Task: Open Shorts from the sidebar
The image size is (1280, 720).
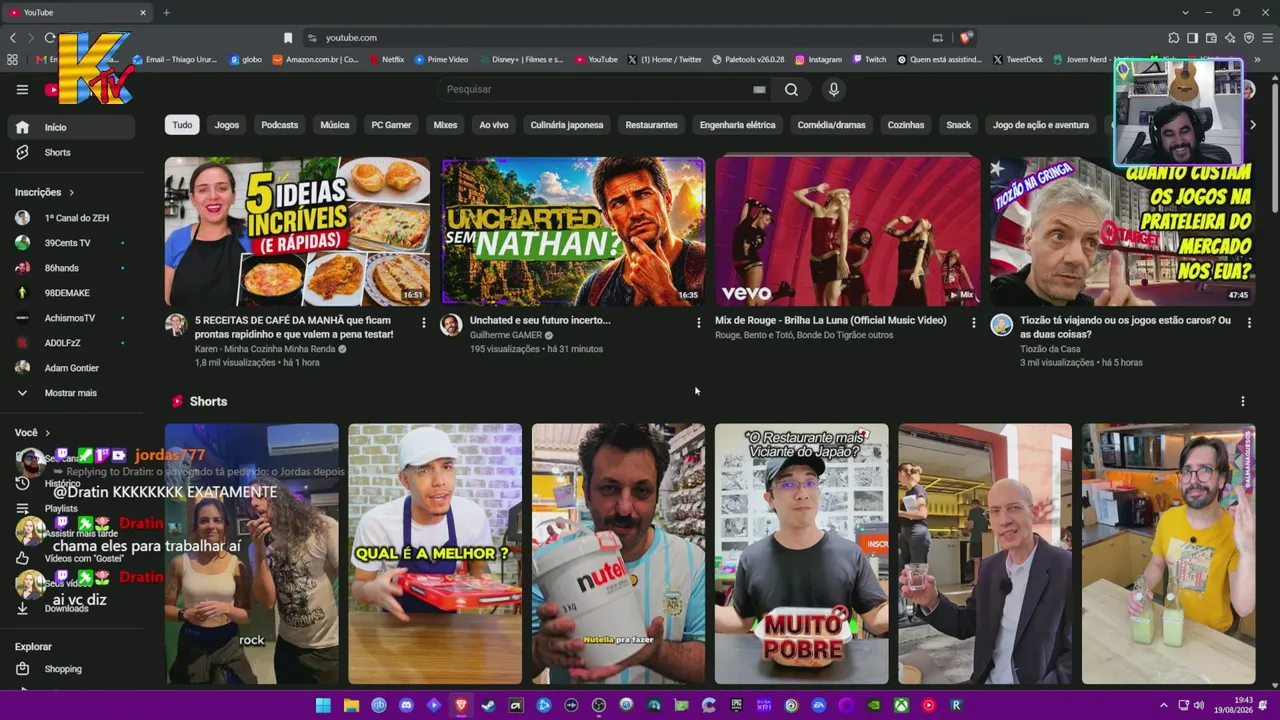Action: (x=70, y=152)
